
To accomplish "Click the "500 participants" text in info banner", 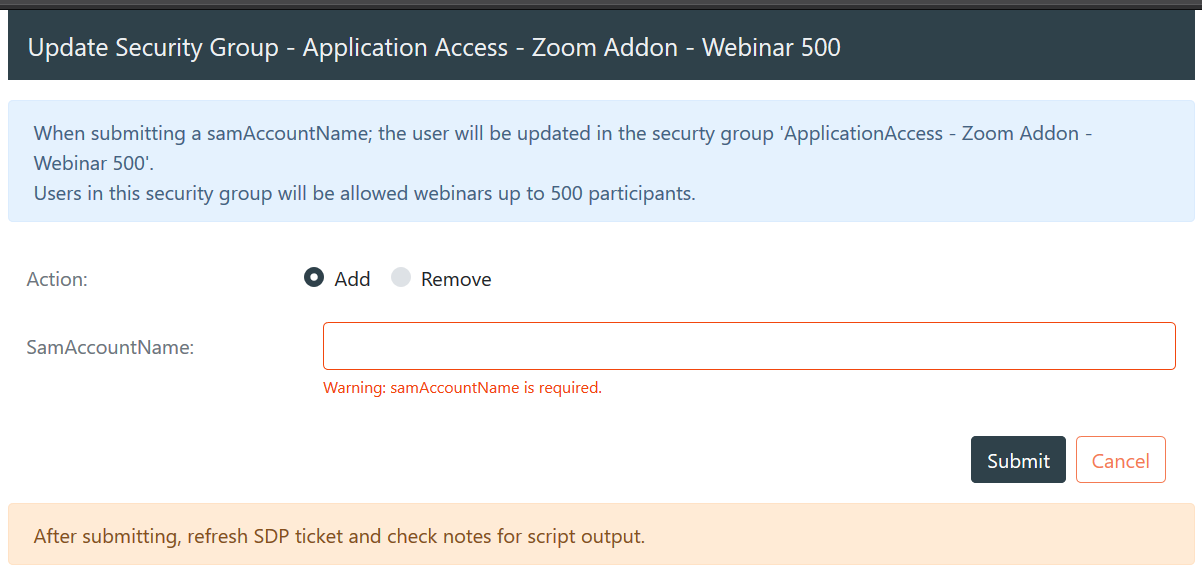I will pos(622,193).
